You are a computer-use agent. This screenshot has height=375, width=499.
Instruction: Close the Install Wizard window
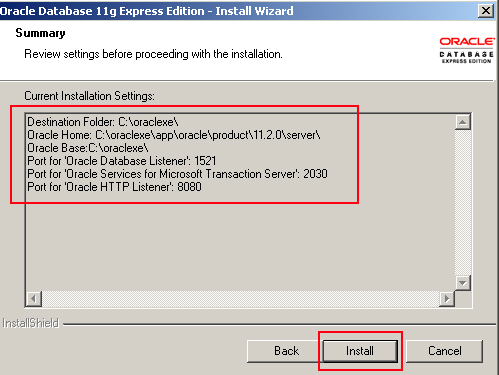click(486, 11)
